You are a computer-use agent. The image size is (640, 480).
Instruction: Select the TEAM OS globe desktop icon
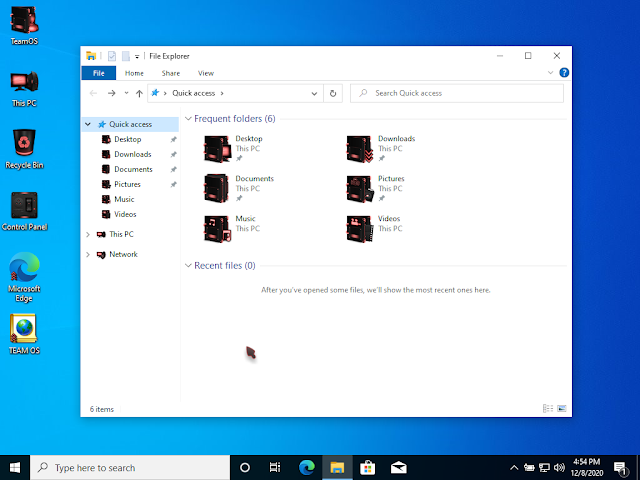[x=24, y=334]
